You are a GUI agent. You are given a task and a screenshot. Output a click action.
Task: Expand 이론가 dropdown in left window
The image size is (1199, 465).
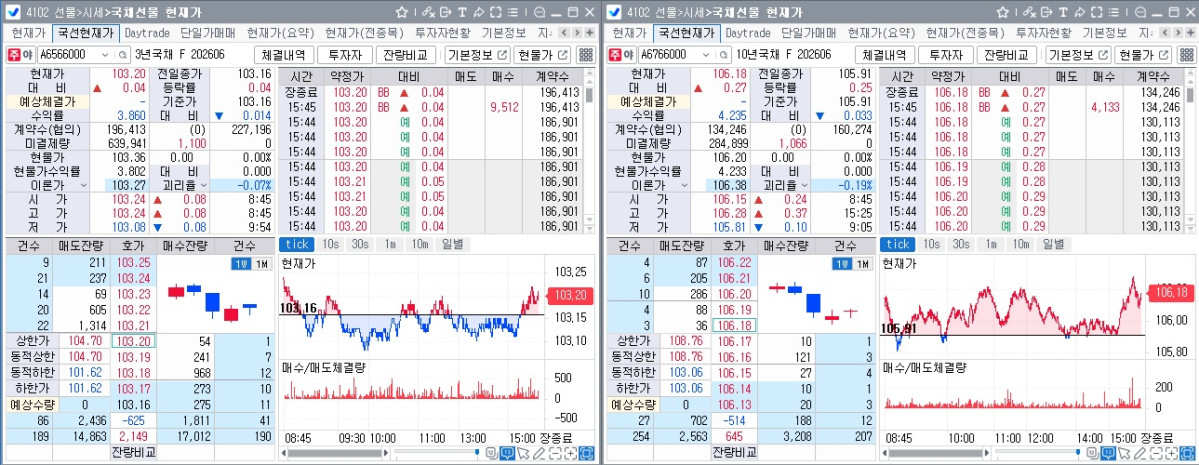point(83,185)
